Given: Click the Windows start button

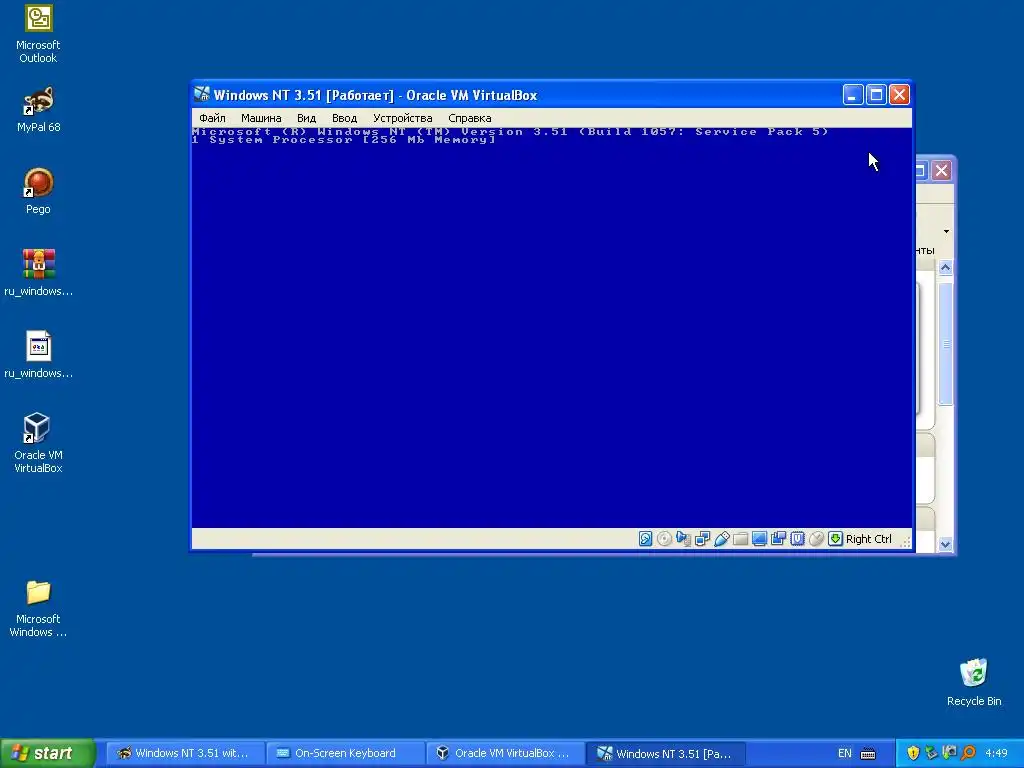Looking at the screenshot, I should 47,753.
